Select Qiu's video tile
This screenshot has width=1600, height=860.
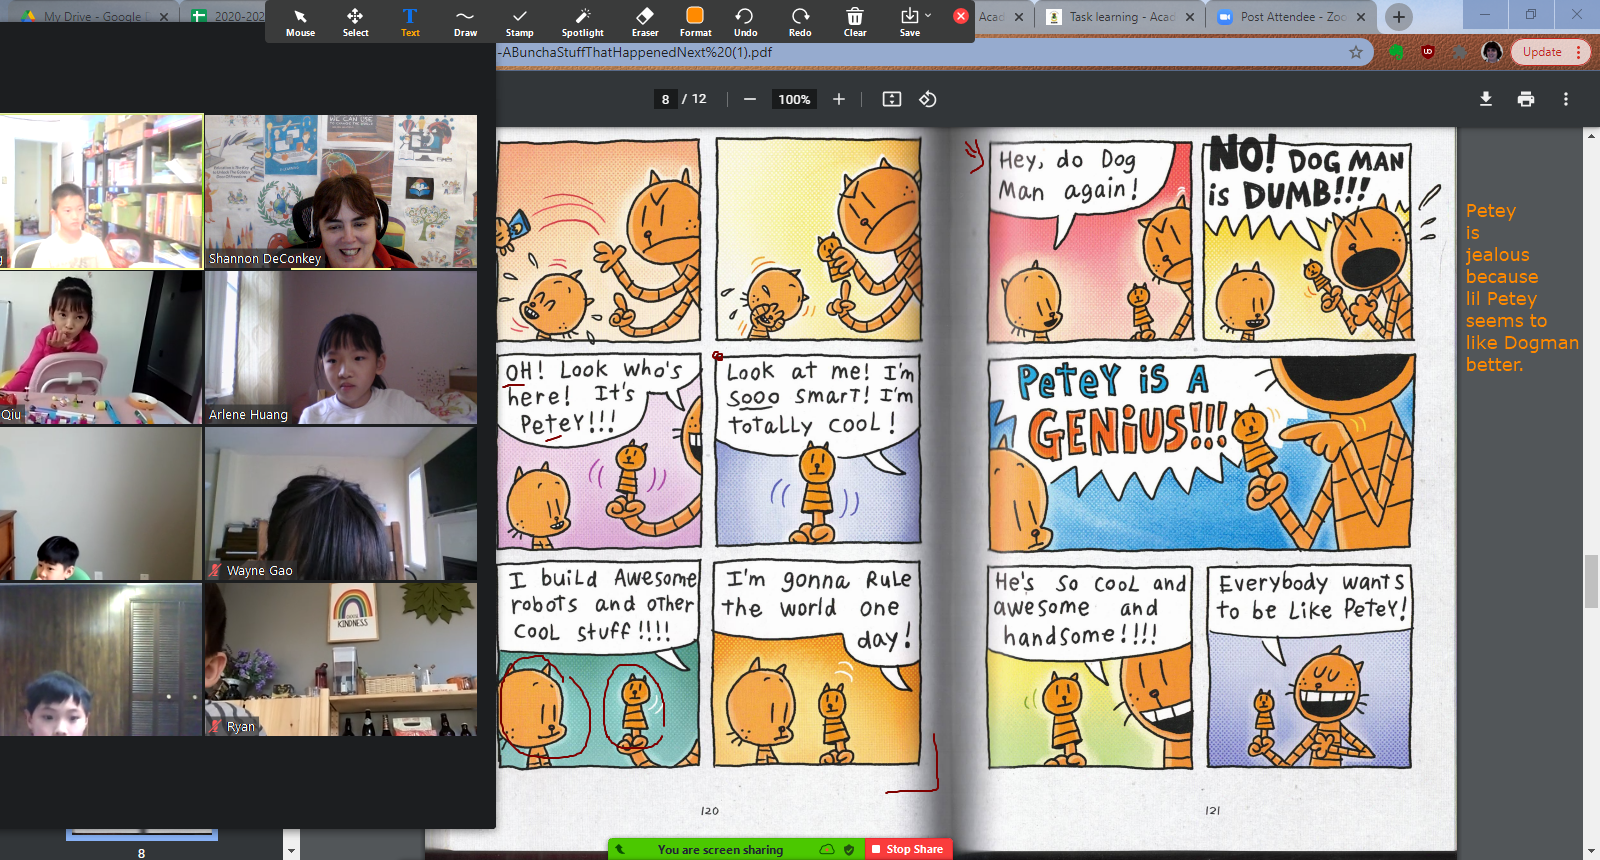pyautogui.click(x=101, y=347)
